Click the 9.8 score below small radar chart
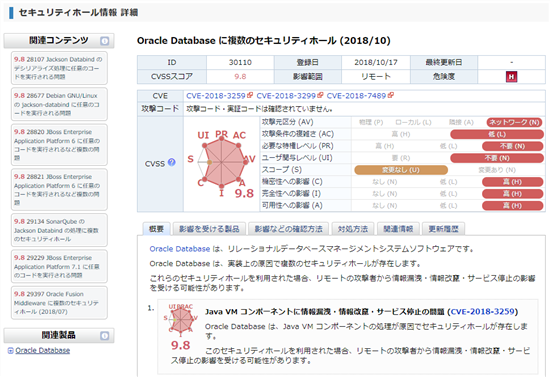This screenshot has height=377, width=550. [x=180, y=345]
